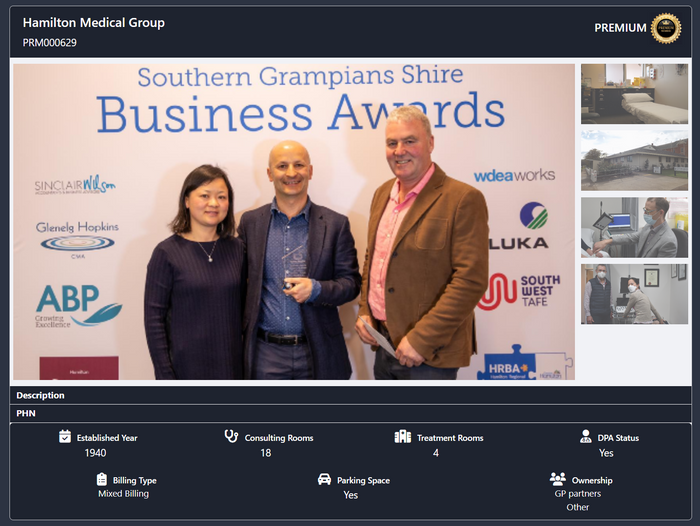Click the Hamilton Medical Group title

[x=94, y=23]
